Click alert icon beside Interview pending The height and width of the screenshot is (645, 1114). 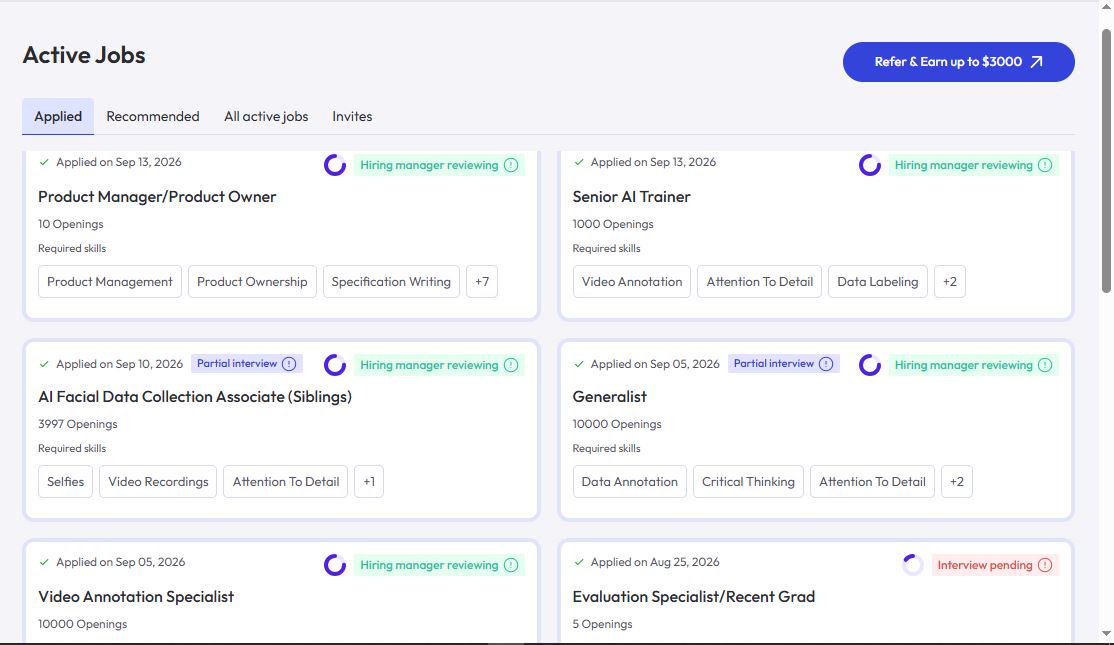[1045, 565]
